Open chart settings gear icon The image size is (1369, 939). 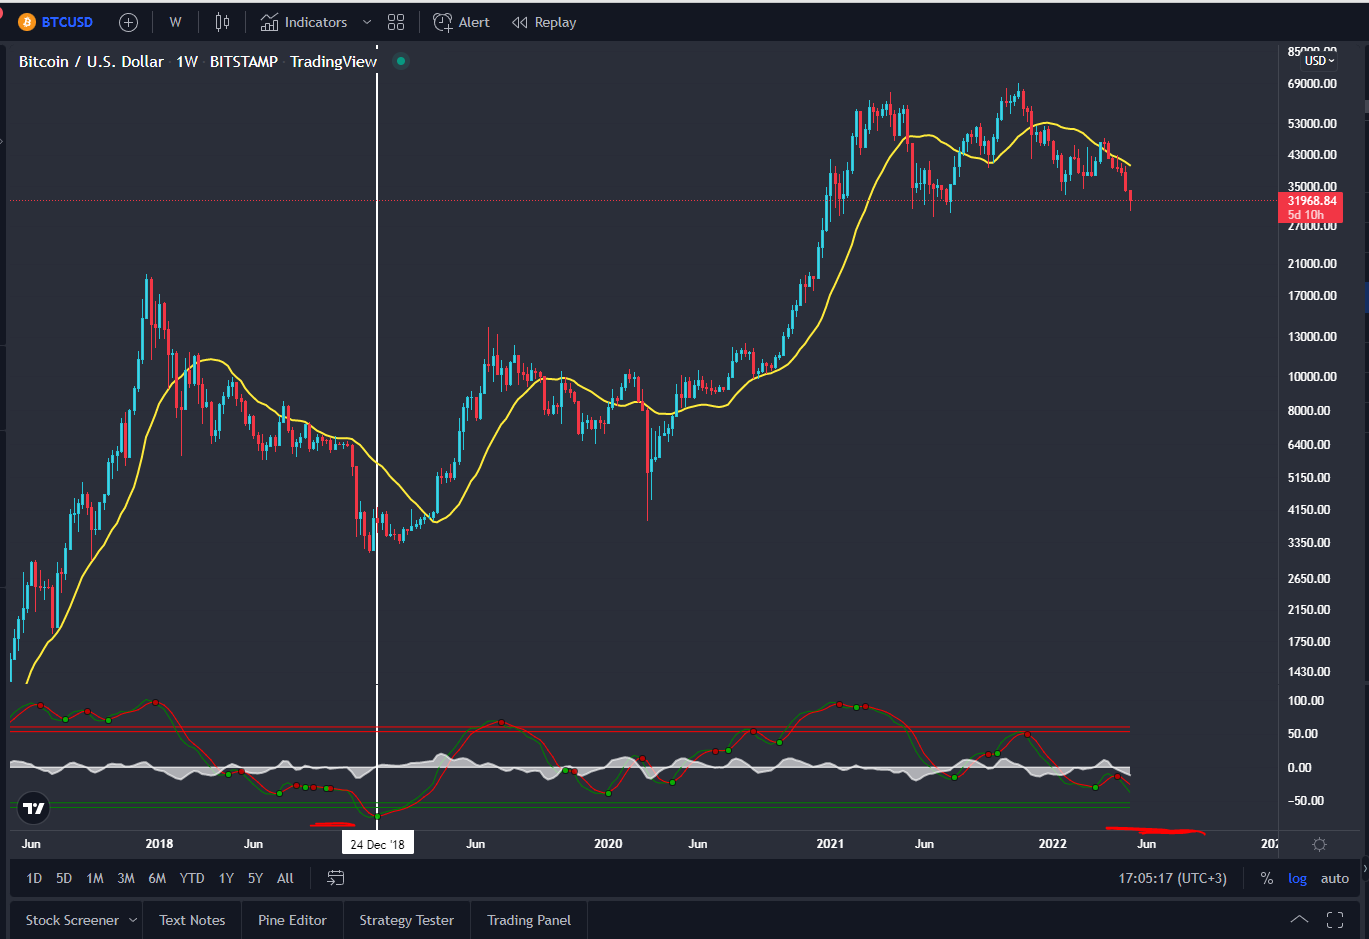[x=1319, y=844]
